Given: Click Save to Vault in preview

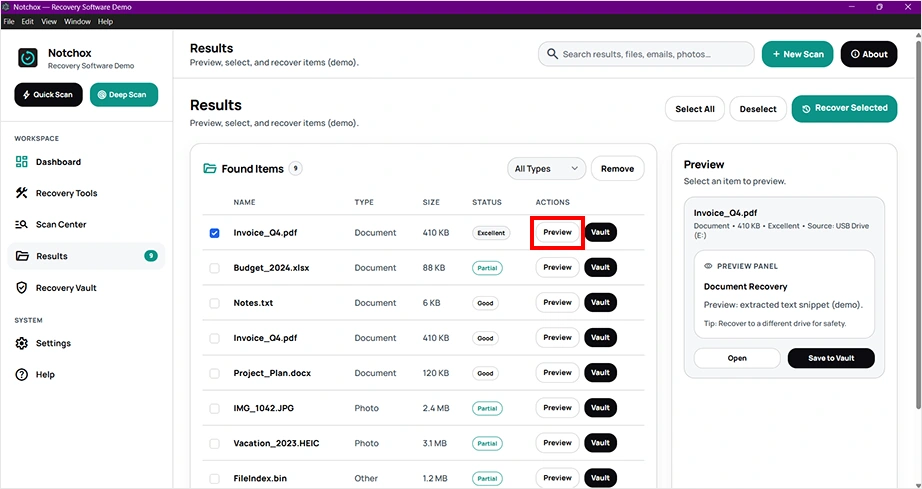Looking at the screenshot, I should (831, 358).
